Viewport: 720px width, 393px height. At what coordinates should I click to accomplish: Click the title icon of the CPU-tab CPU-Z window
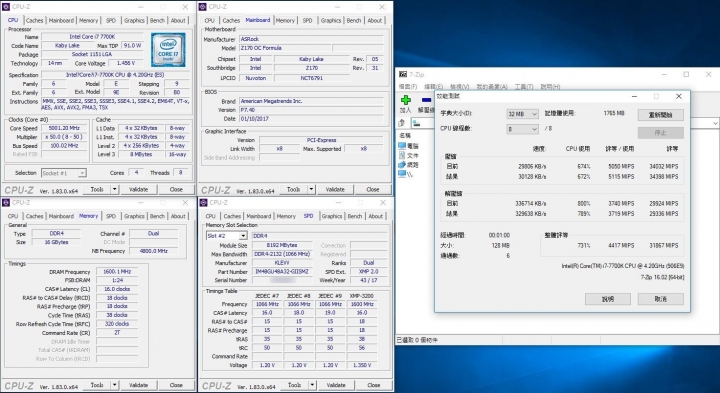point(6,7)
